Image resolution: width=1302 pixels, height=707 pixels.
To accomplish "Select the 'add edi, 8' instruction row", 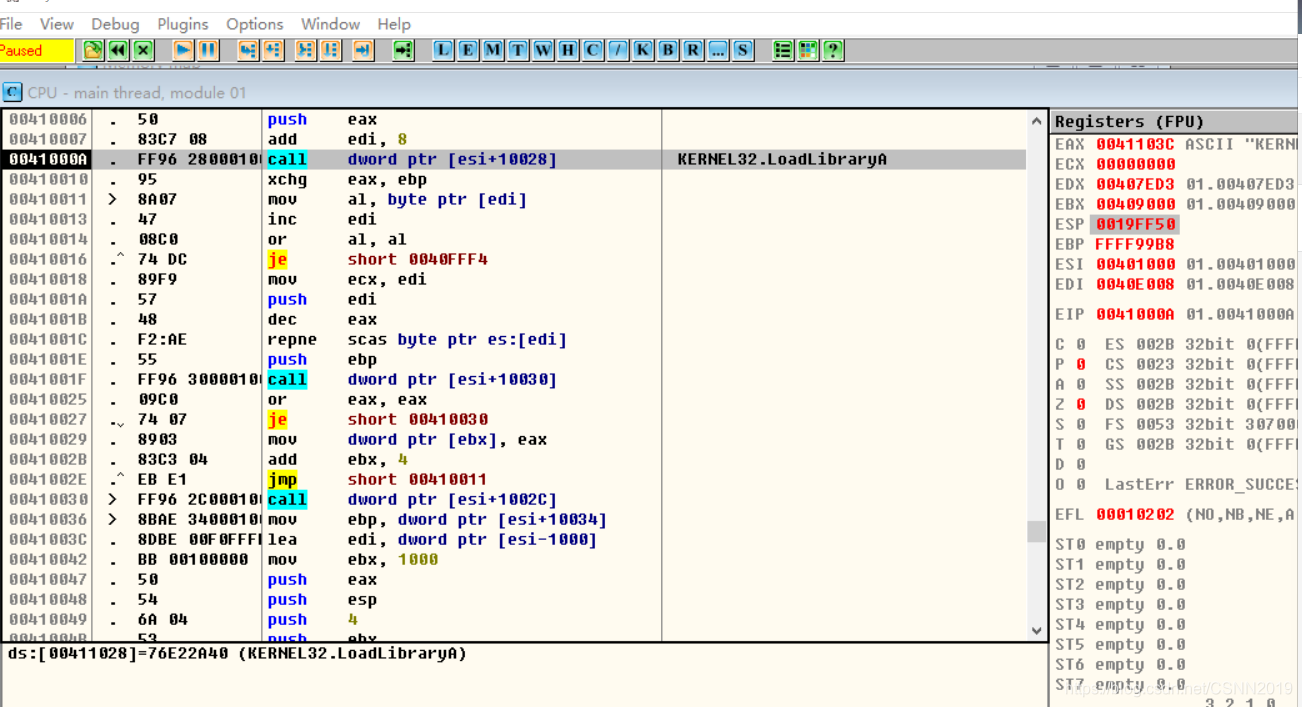I will click(x=514, y=139).
